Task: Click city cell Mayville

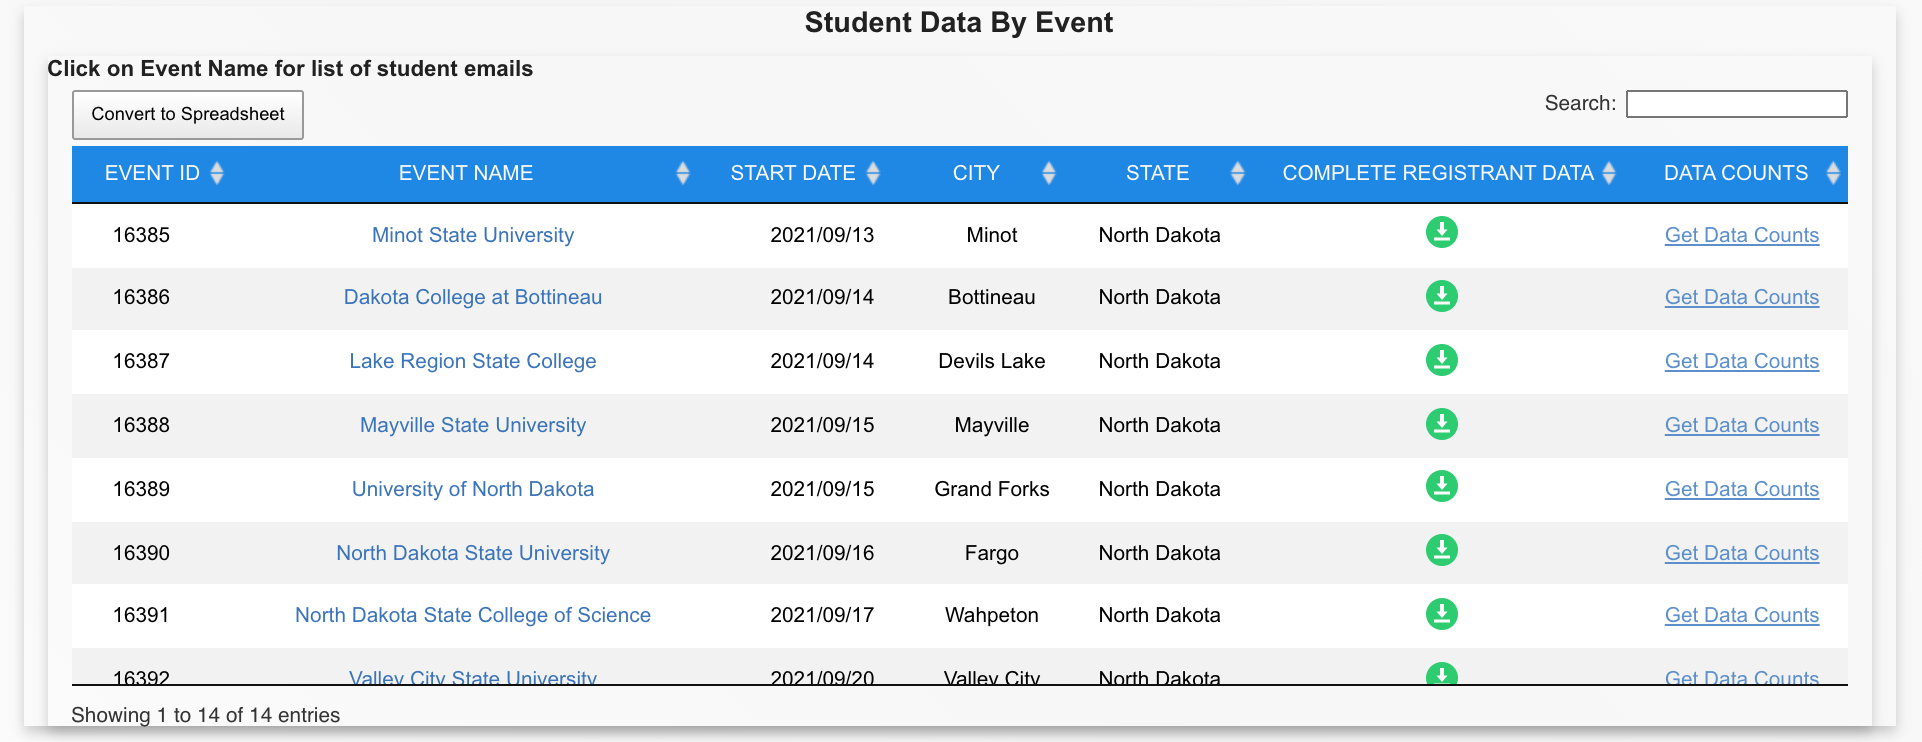Action: click(x=992, y=425)
